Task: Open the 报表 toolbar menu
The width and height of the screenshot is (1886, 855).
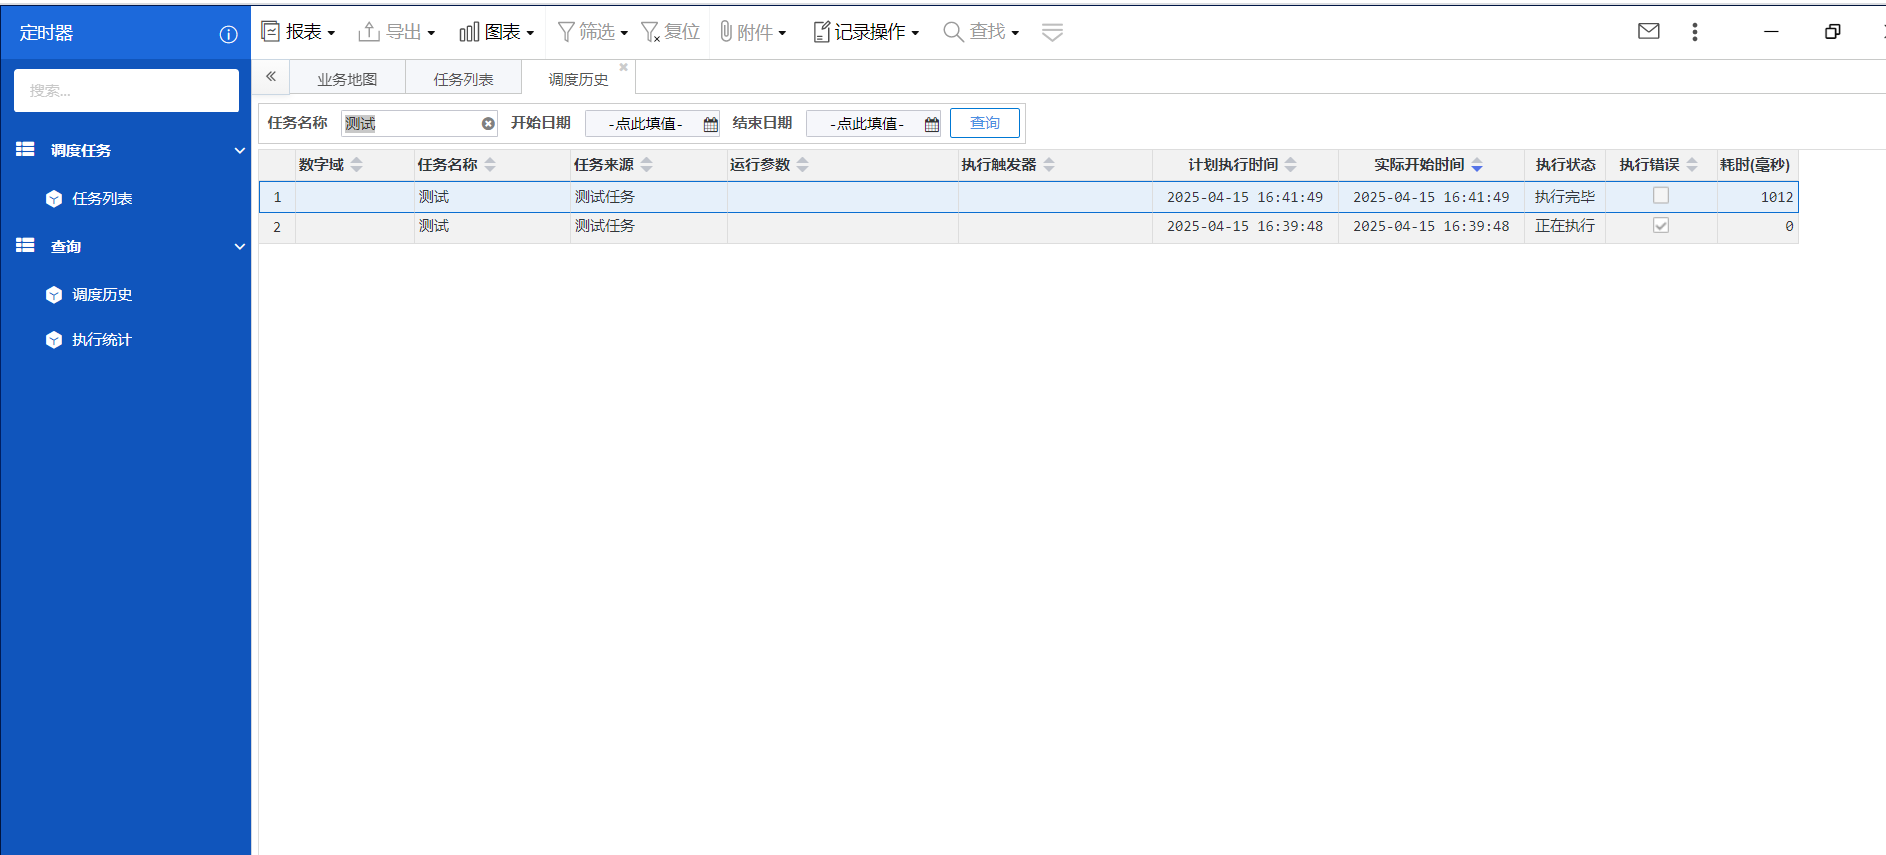Action: pos(298,32)
